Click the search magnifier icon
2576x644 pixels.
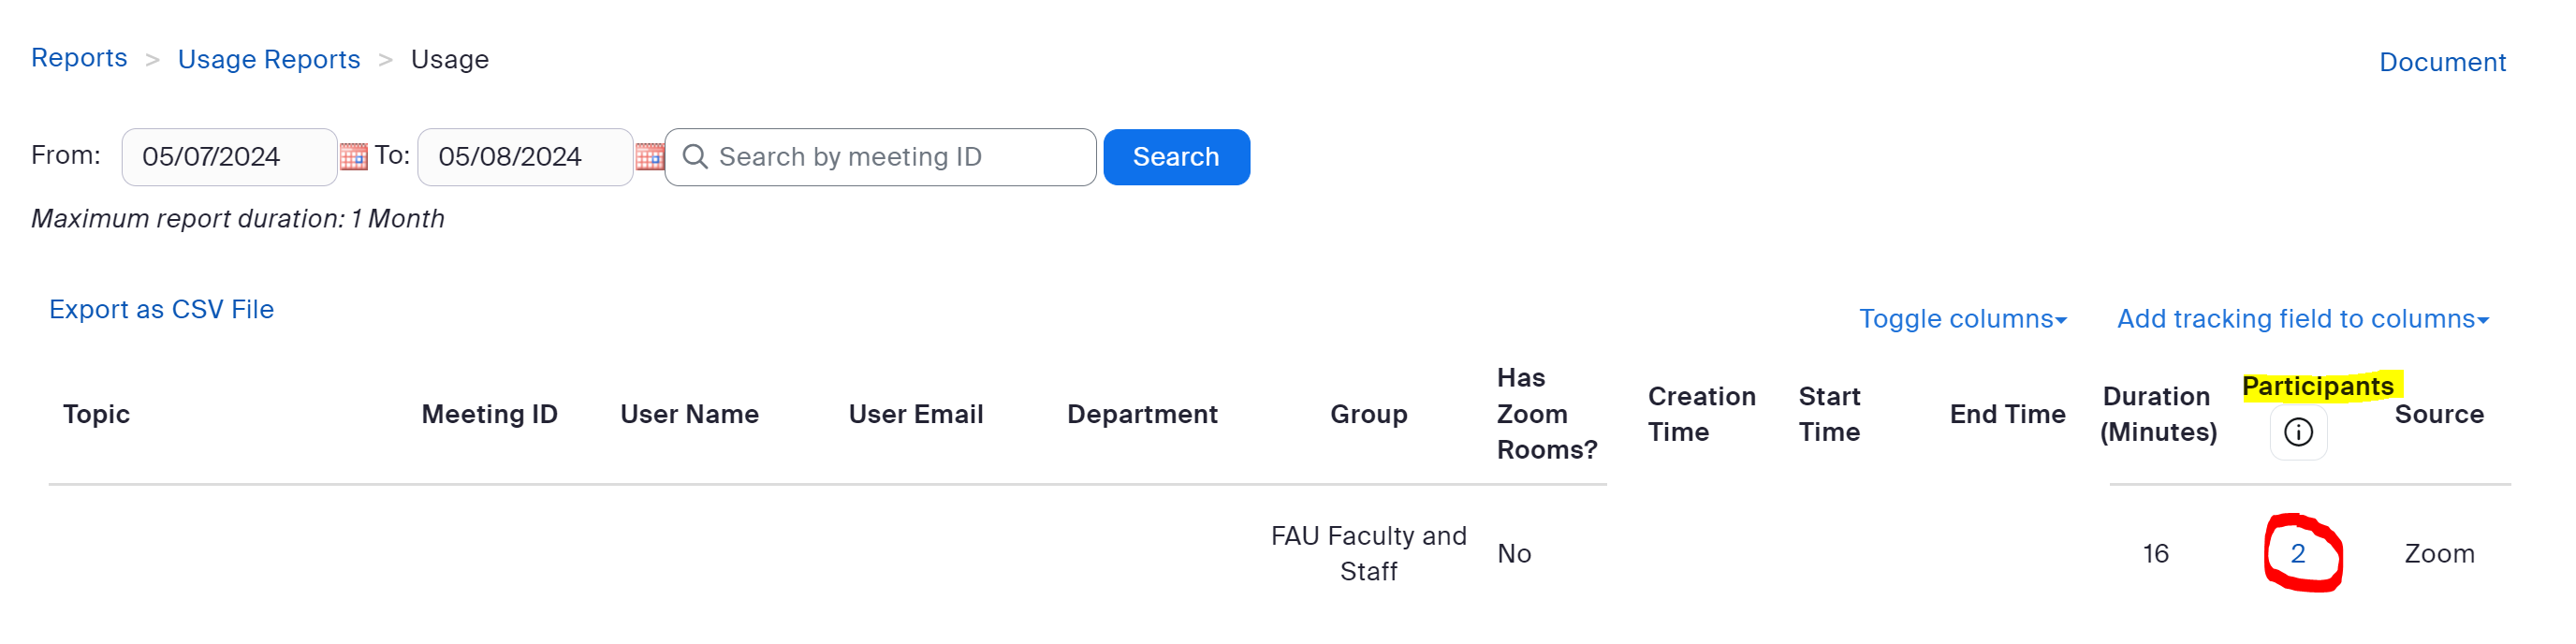coord(695,157)
